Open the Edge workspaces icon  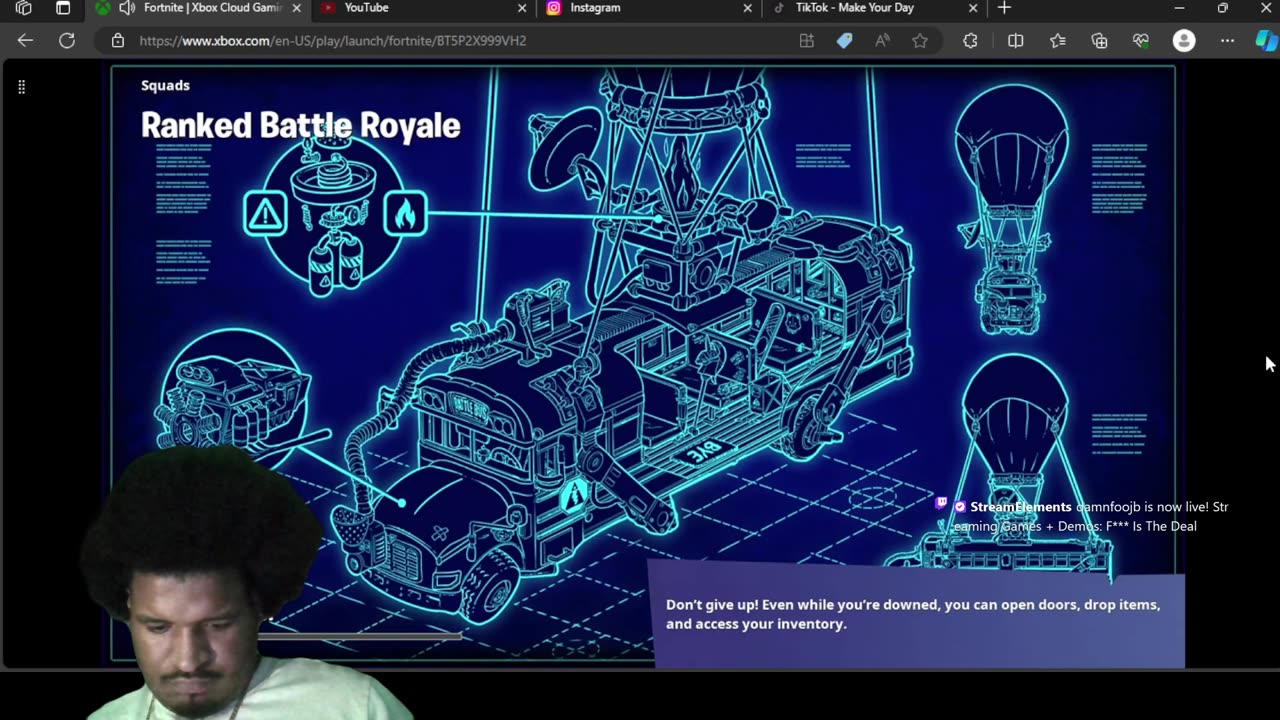coord(24,8)
